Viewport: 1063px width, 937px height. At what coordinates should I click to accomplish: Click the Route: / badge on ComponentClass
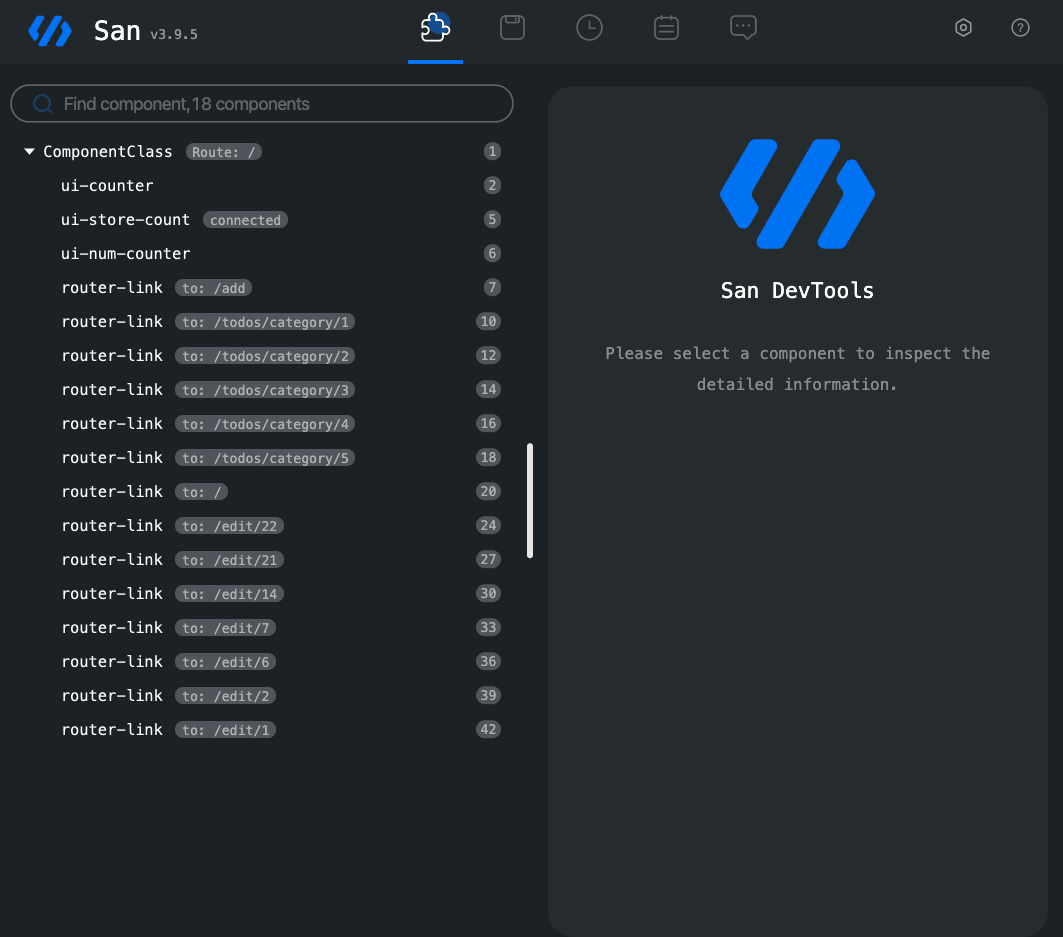coord(224,152)
